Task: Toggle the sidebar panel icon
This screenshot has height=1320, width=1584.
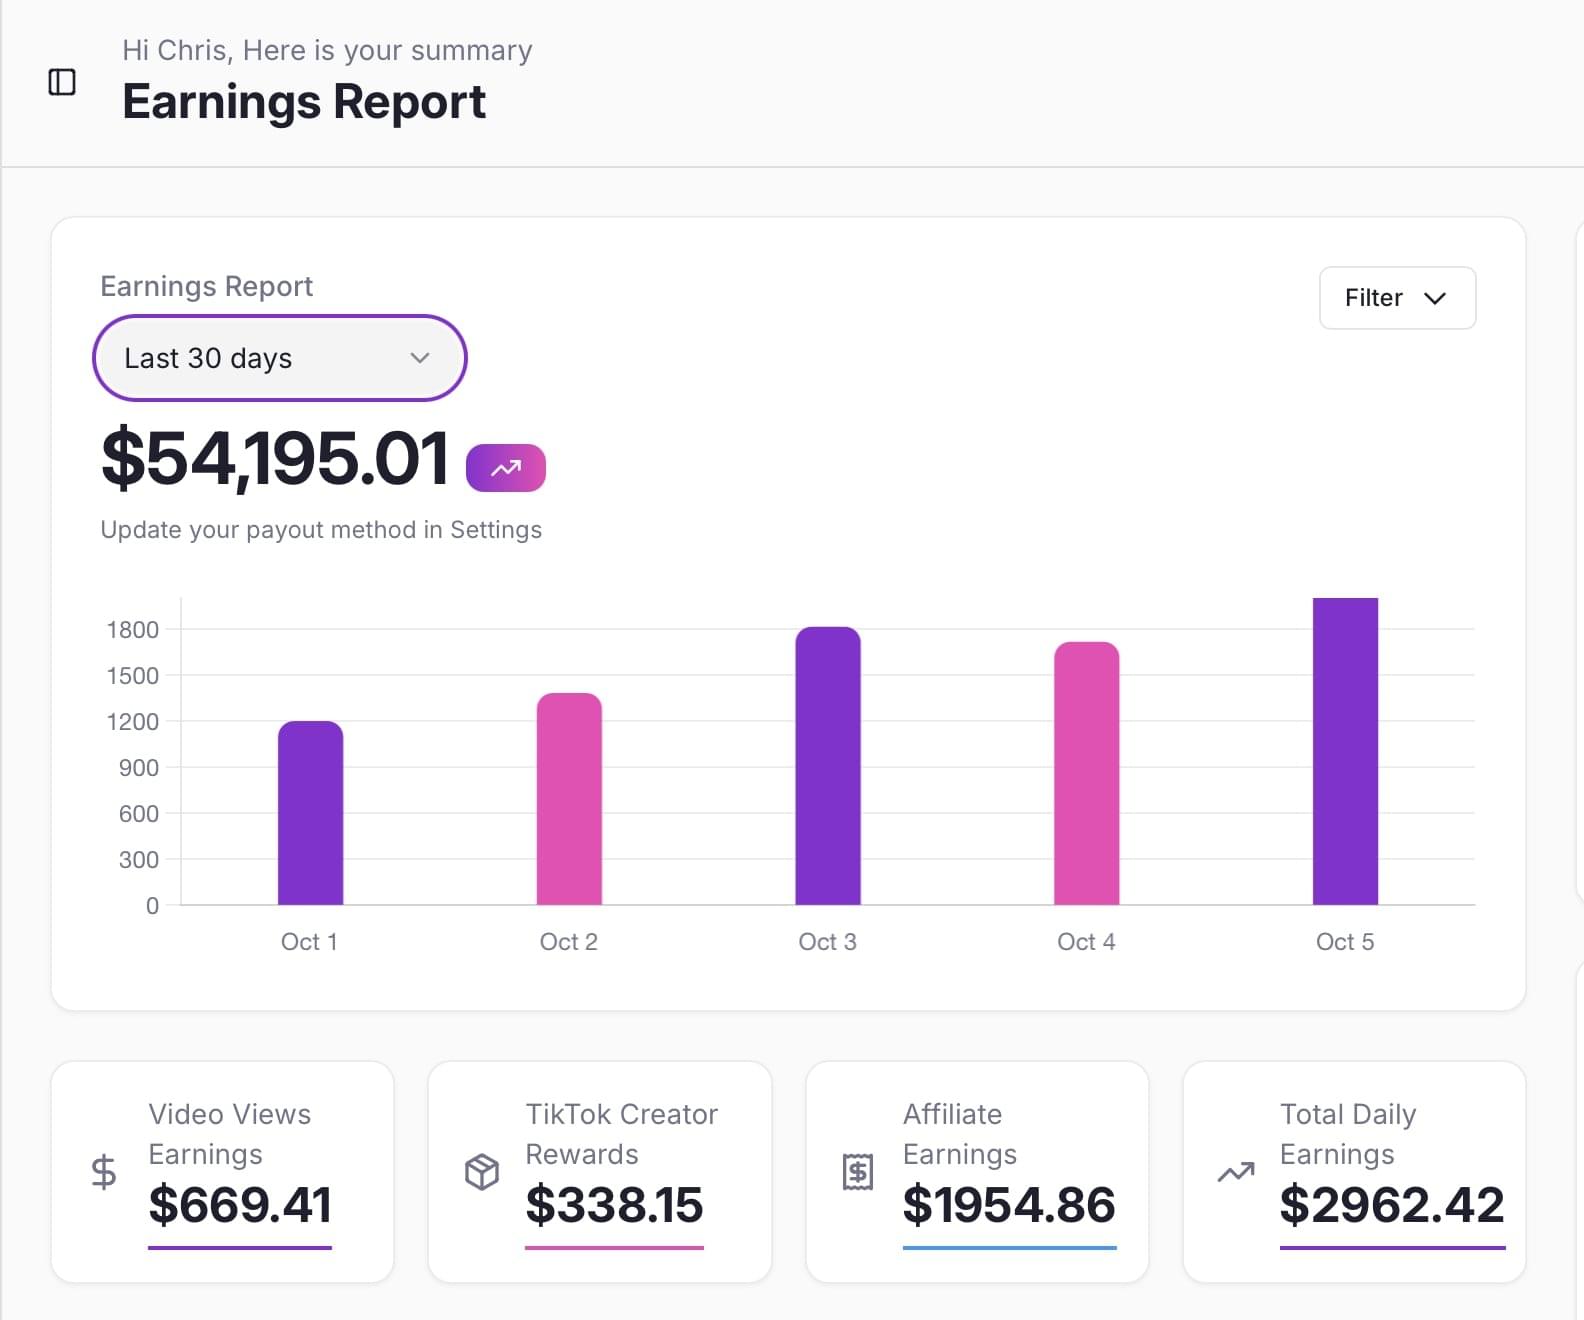Action: pyautogui.click(x=62, y=82)
